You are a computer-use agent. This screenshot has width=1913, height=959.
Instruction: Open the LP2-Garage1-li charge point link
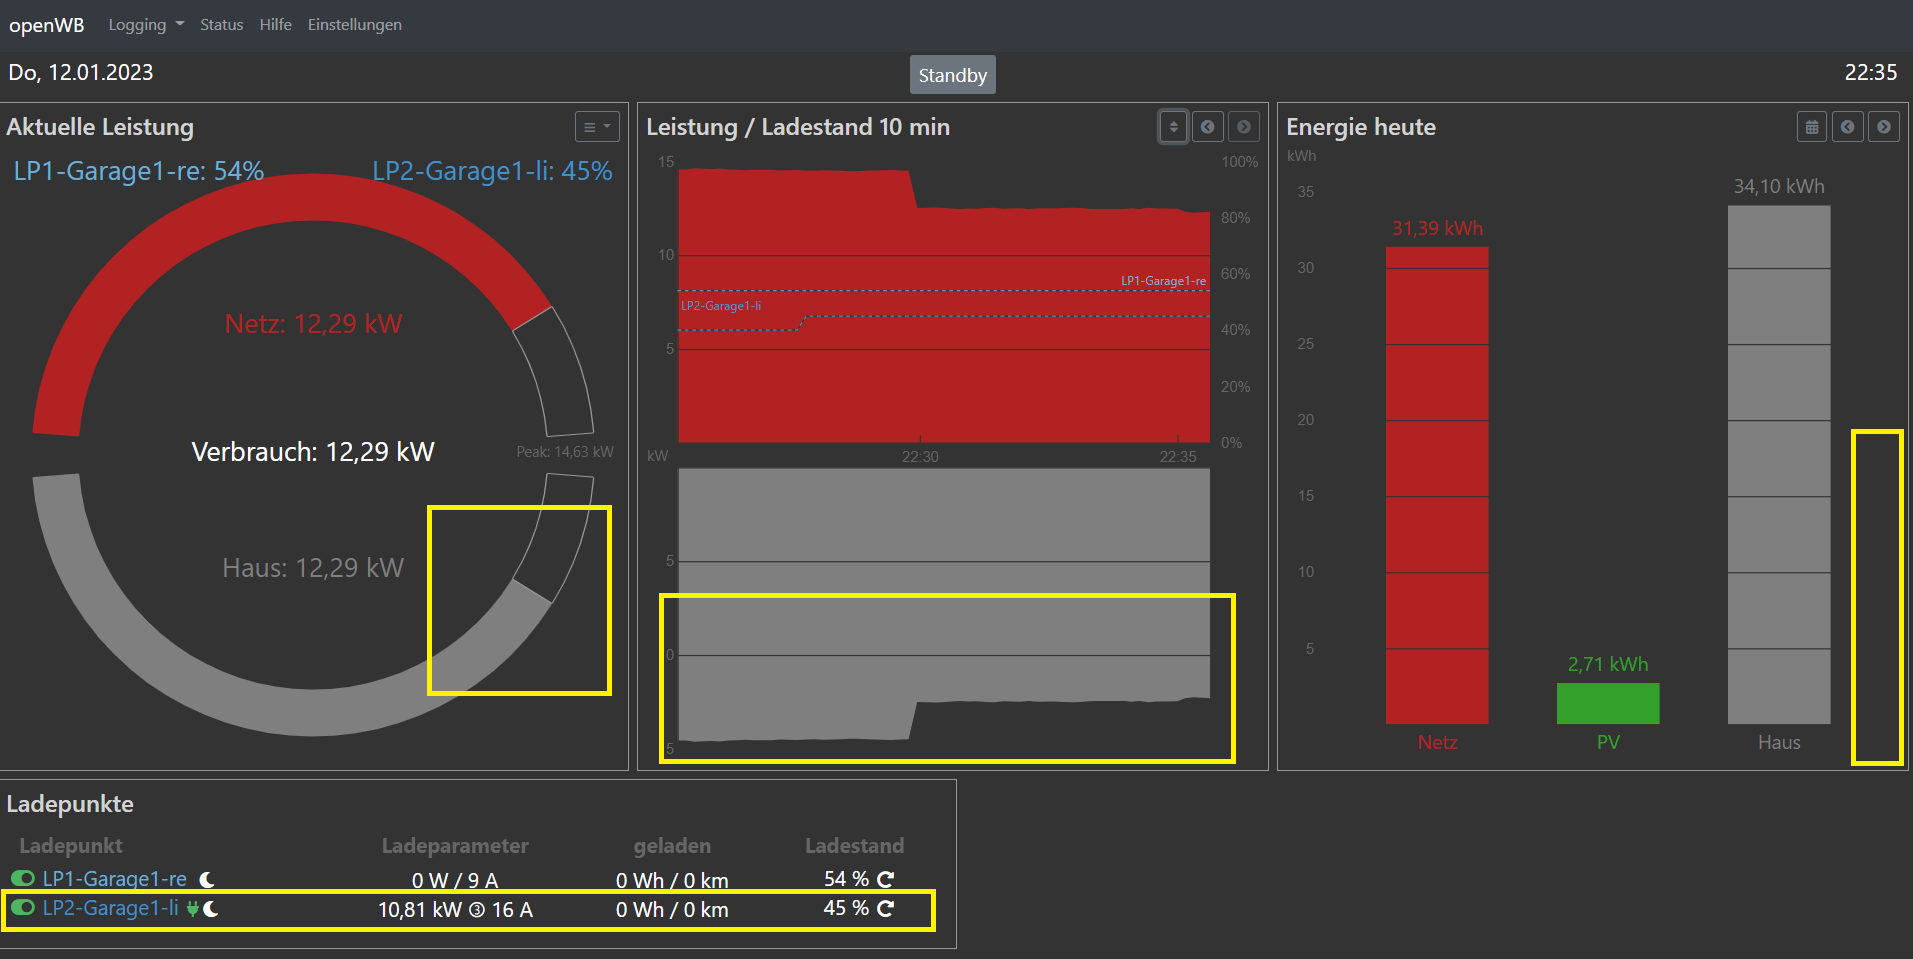click(110, 908)
